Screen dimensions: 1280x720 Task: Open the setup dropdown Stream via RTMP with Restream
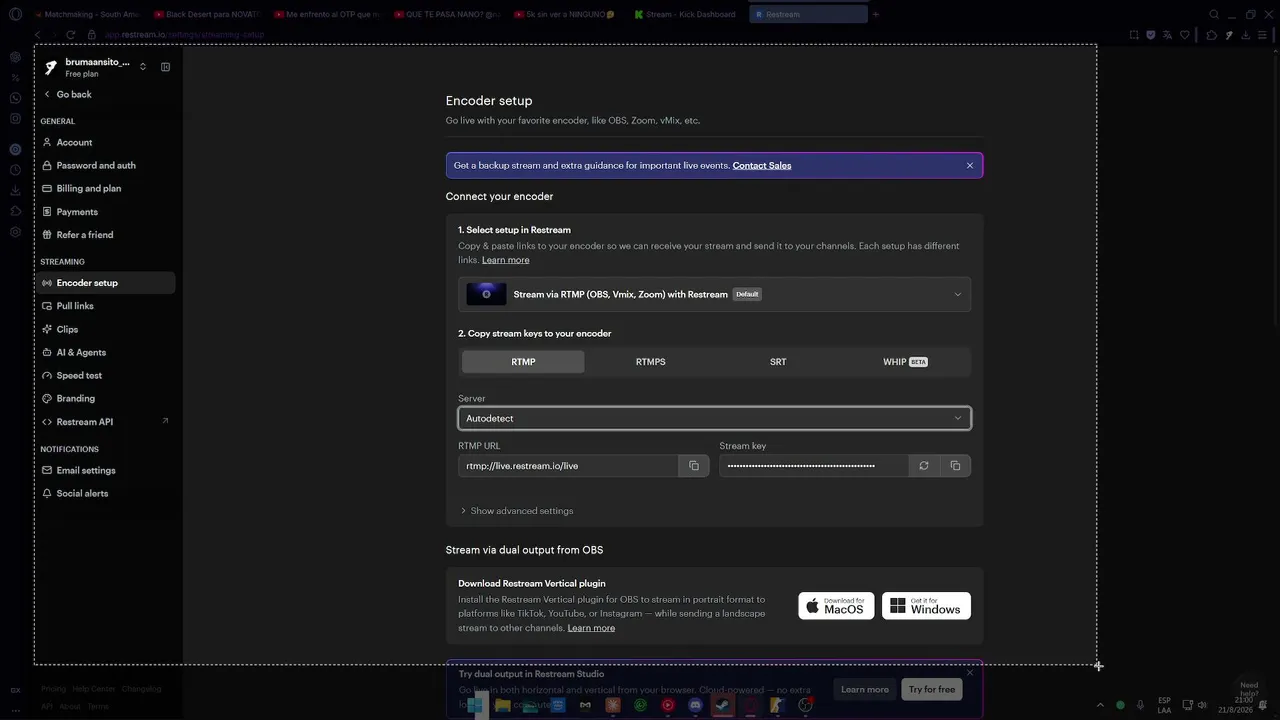[714, 295]
